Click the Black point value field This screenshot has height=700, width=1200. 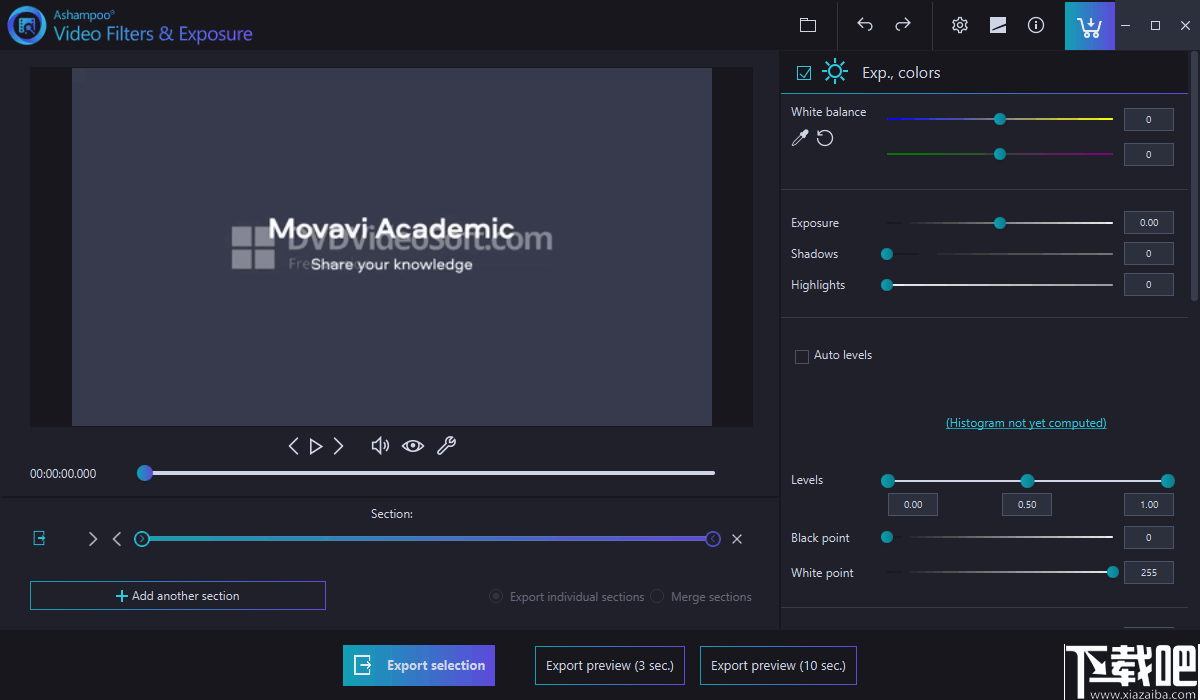tap(1149, 538)
